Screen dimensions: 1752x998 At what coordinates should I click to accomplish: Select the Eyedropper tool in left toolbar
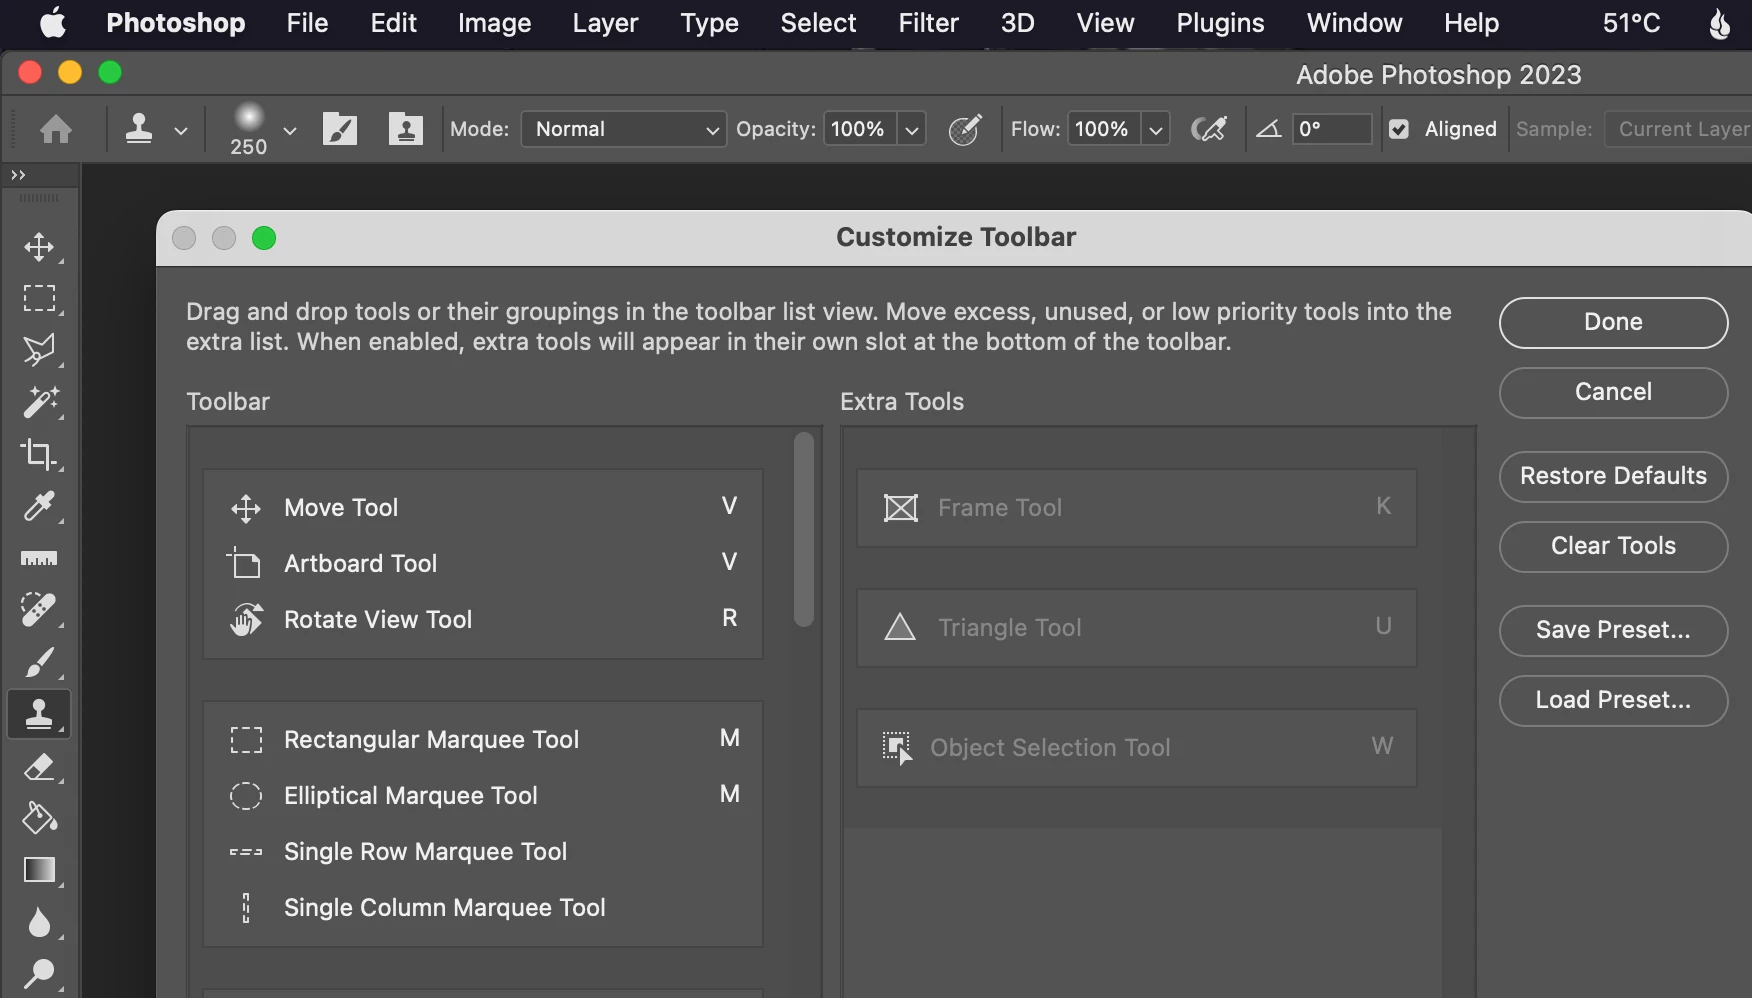(x=39, y=507)
